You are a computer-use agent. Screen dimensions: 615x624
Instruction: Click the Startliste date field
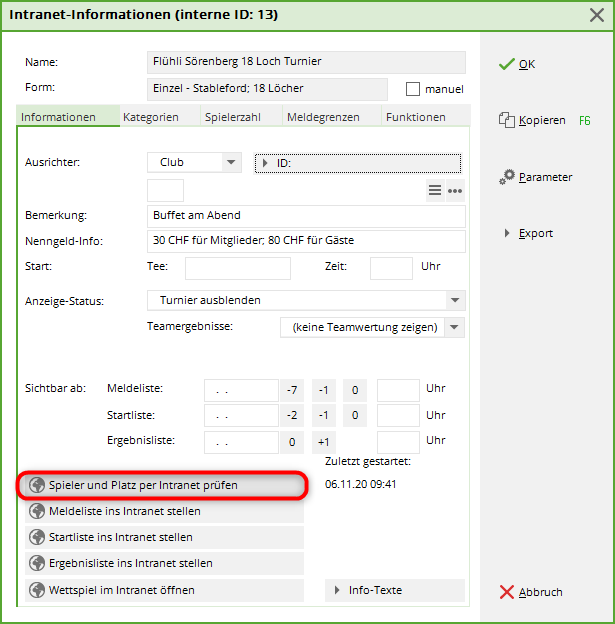click(241, 415)
